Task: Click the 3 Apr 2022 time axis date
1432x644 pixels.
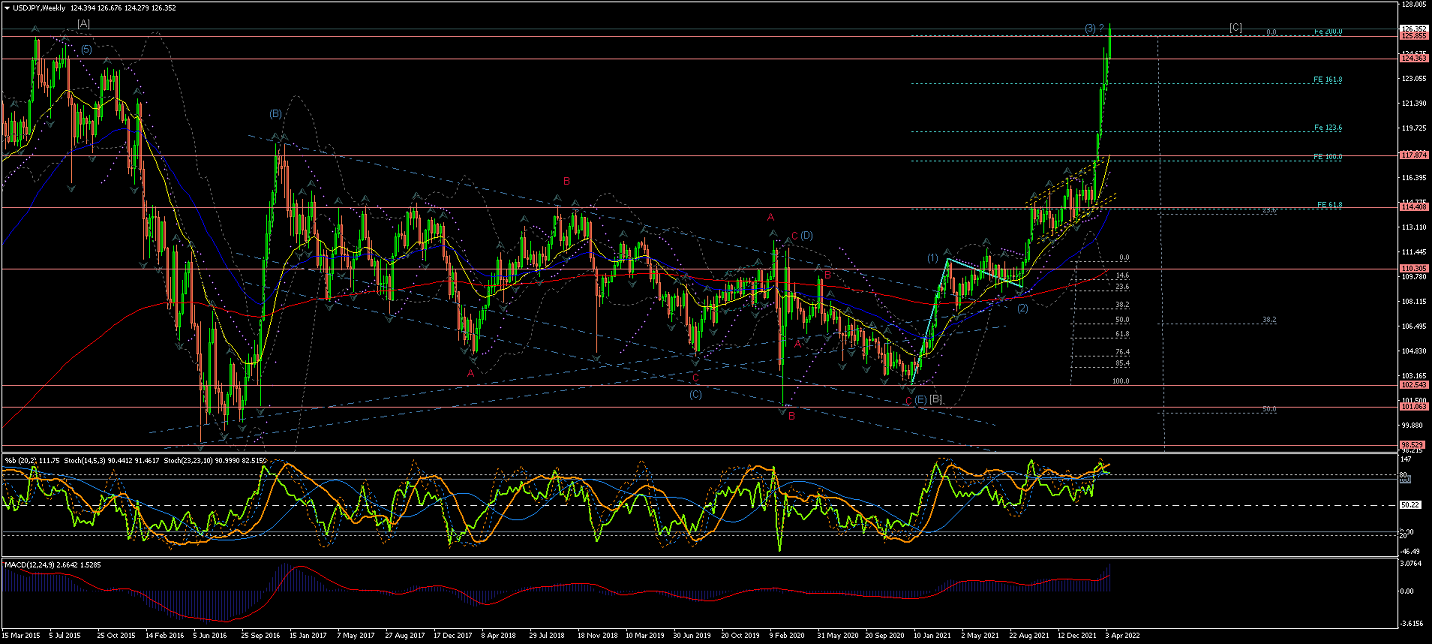Action: (1121, 635)
